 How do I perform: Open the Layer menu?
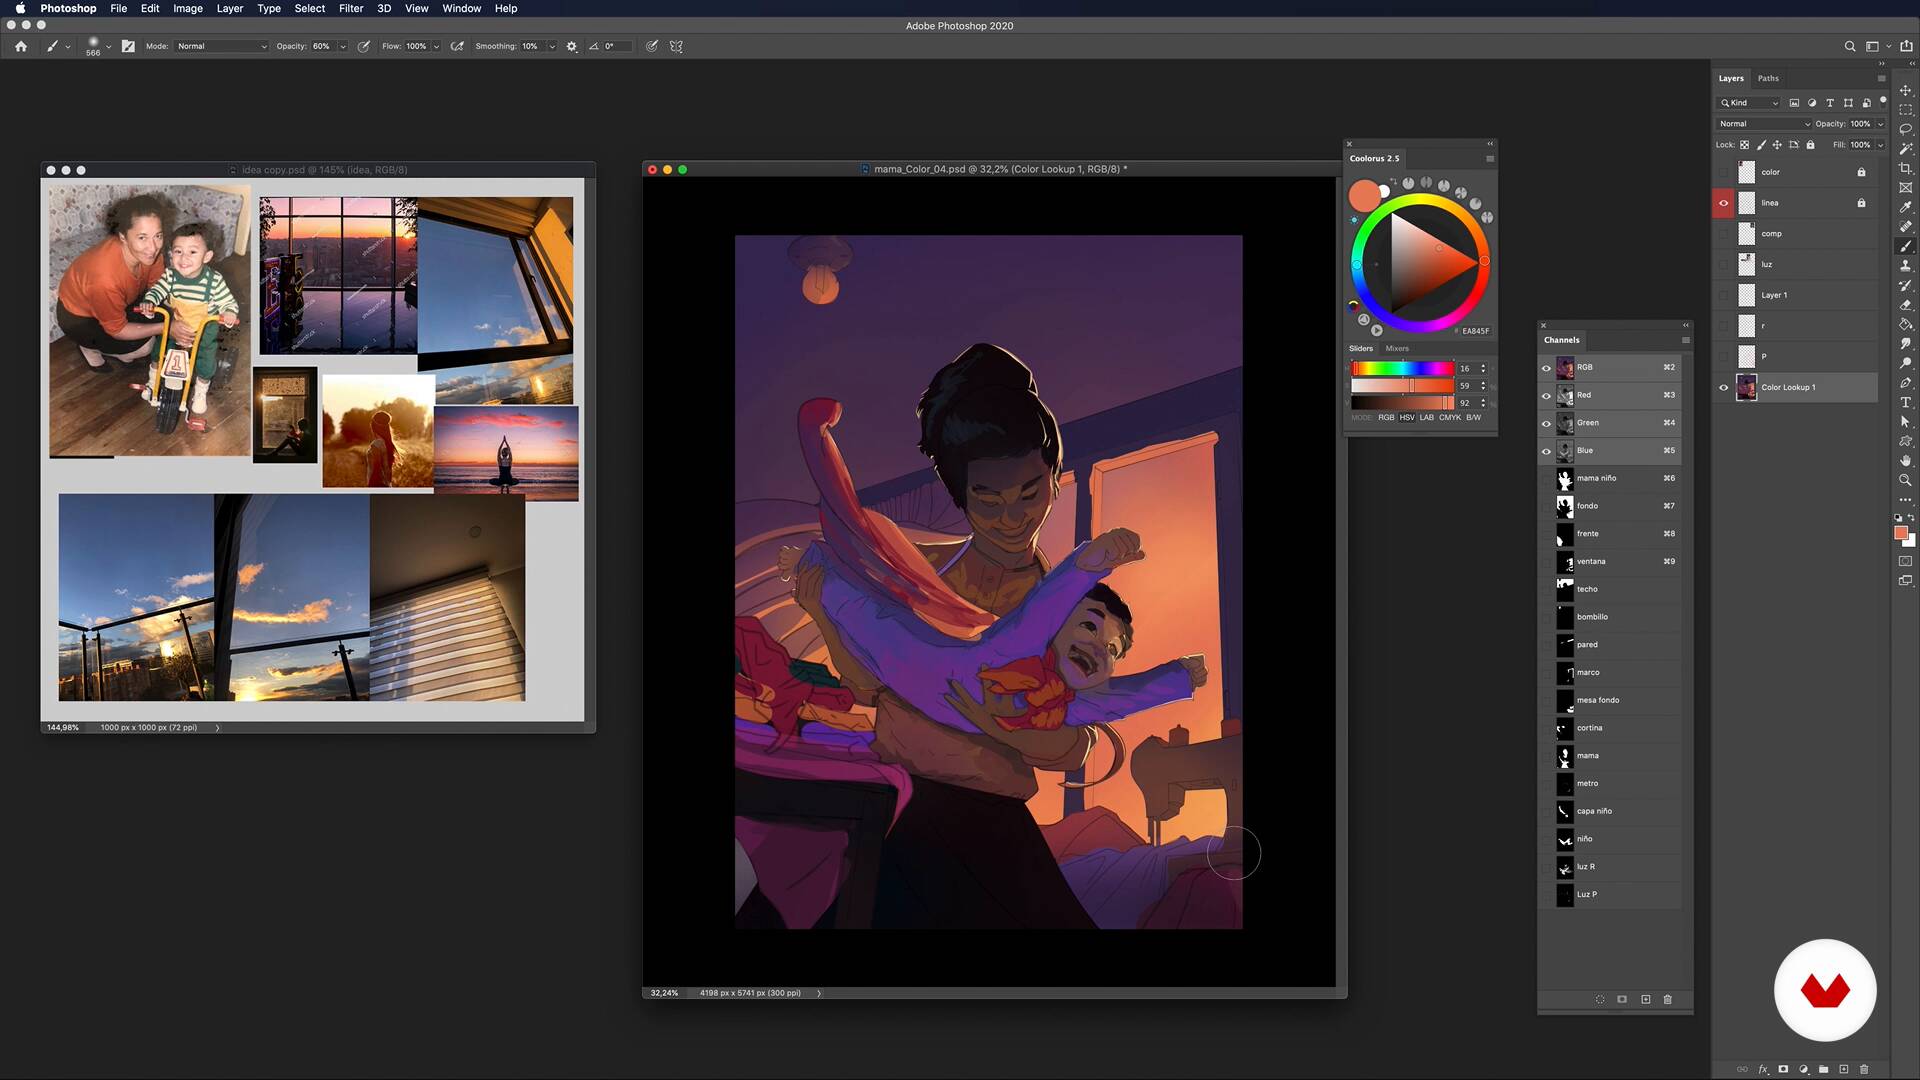(x=230, y=8)
